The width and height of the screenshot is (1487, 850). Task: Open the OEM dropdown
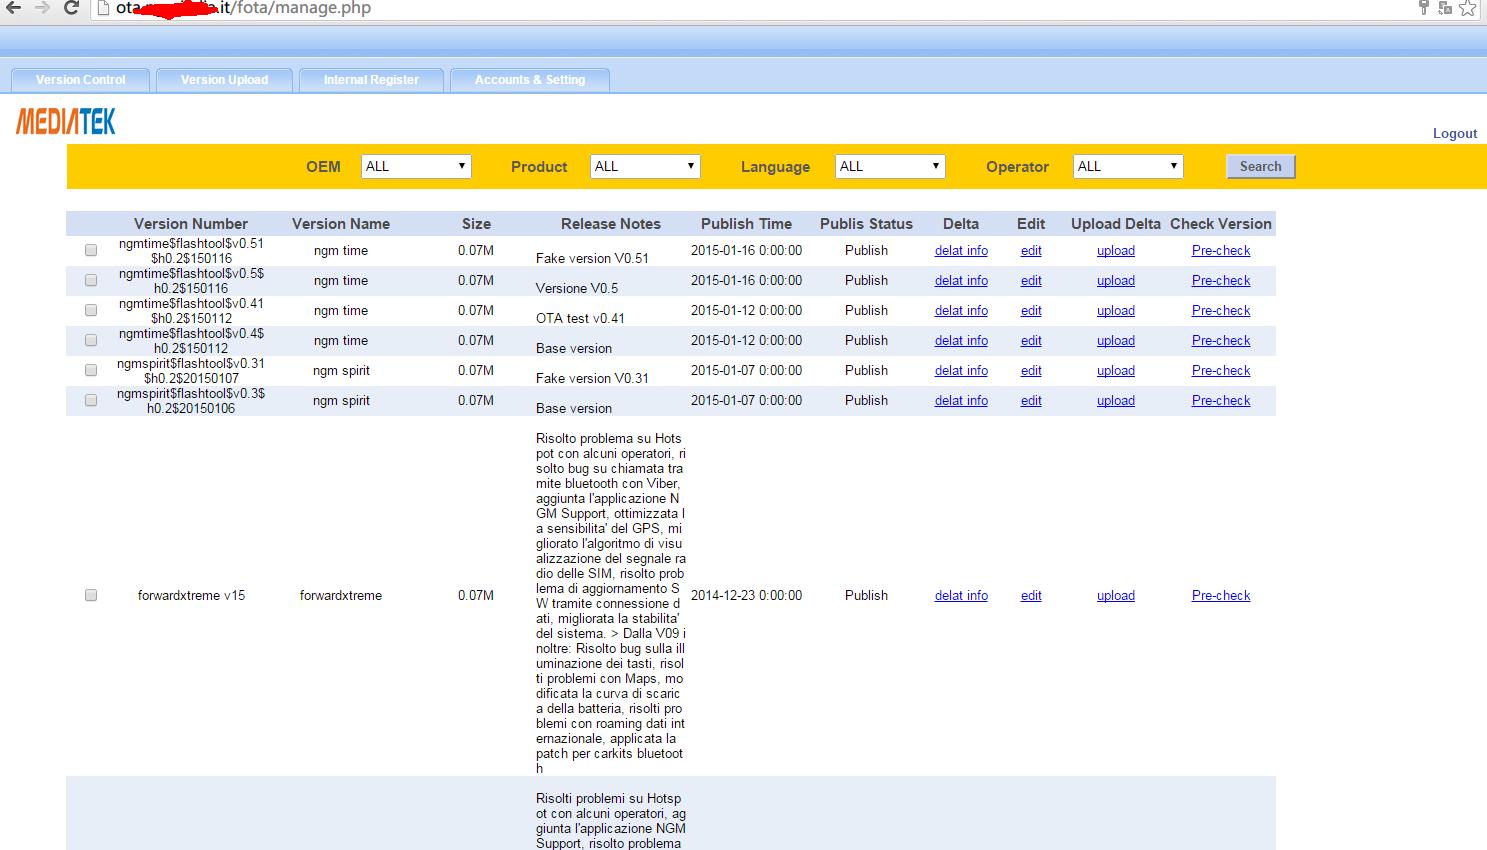point(416,166)
